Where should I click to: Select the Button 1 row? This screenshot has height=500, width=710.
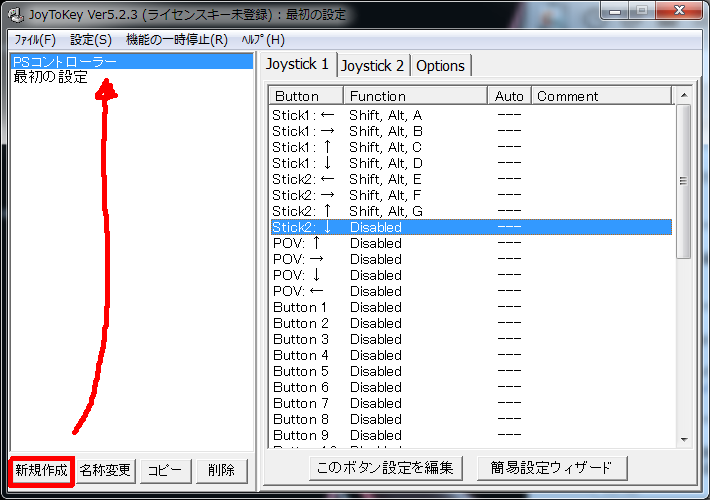(x=471, y=307)
